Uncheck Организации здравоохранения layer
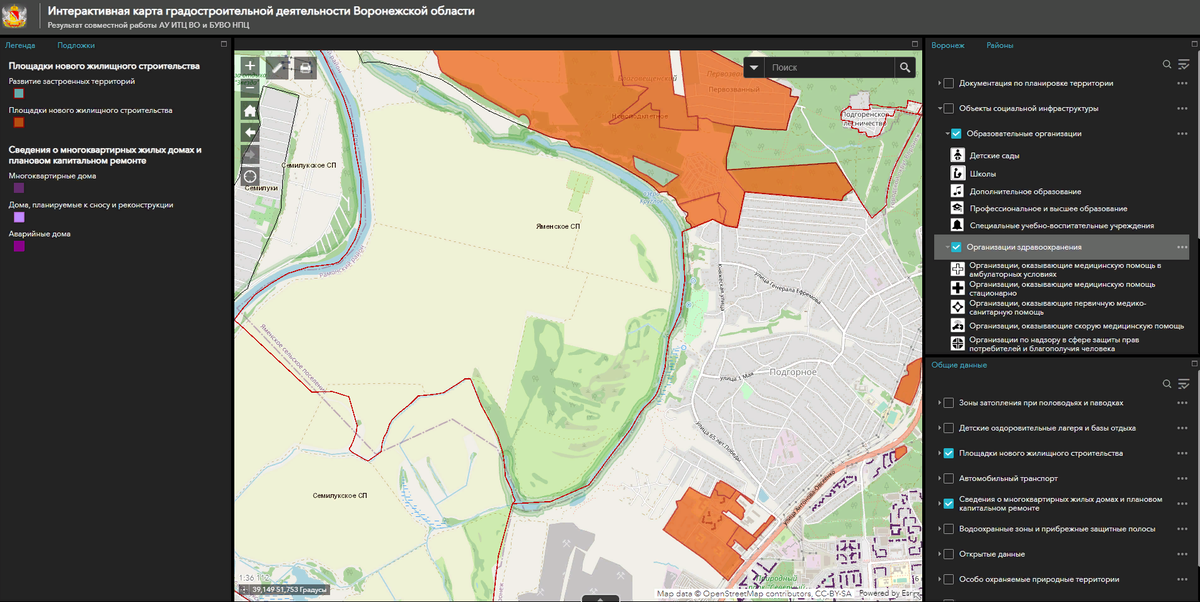Viewport: 1200px width, 602px height. coord(956,247)
